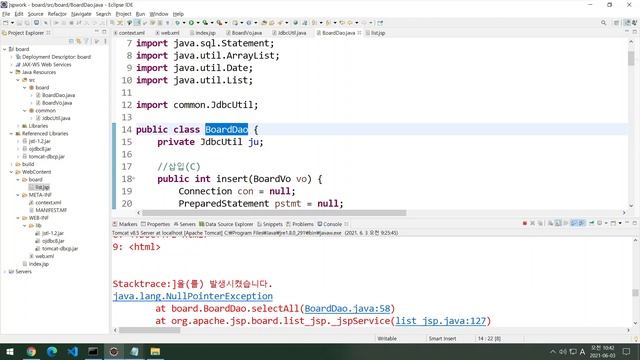The height and width of the screenshot is (360, 640).
Task: Open Project Explorer view menu icon
Action: click(105, 41)
